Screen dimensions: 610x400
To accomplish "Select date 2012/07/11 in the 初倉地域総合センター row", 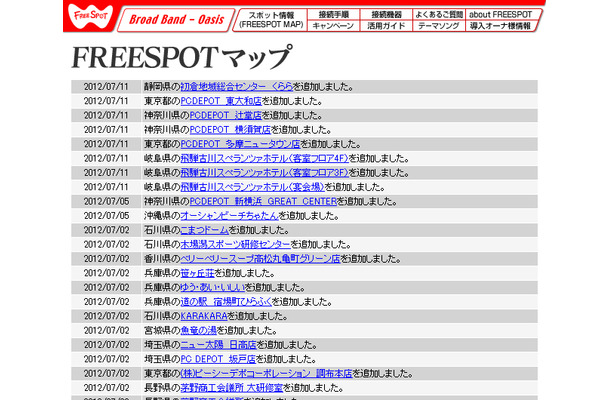I will coord(106,87).
